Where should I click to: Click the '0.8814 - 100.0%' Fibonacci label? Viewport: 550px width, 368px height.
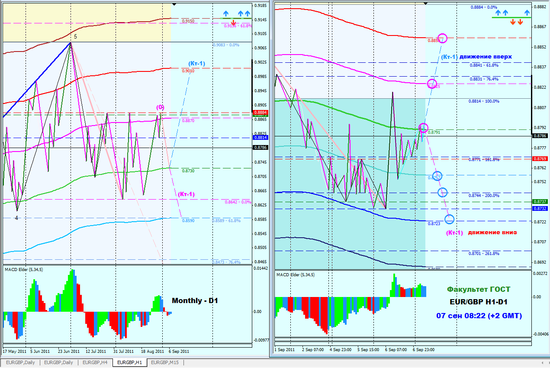point(484,101)
